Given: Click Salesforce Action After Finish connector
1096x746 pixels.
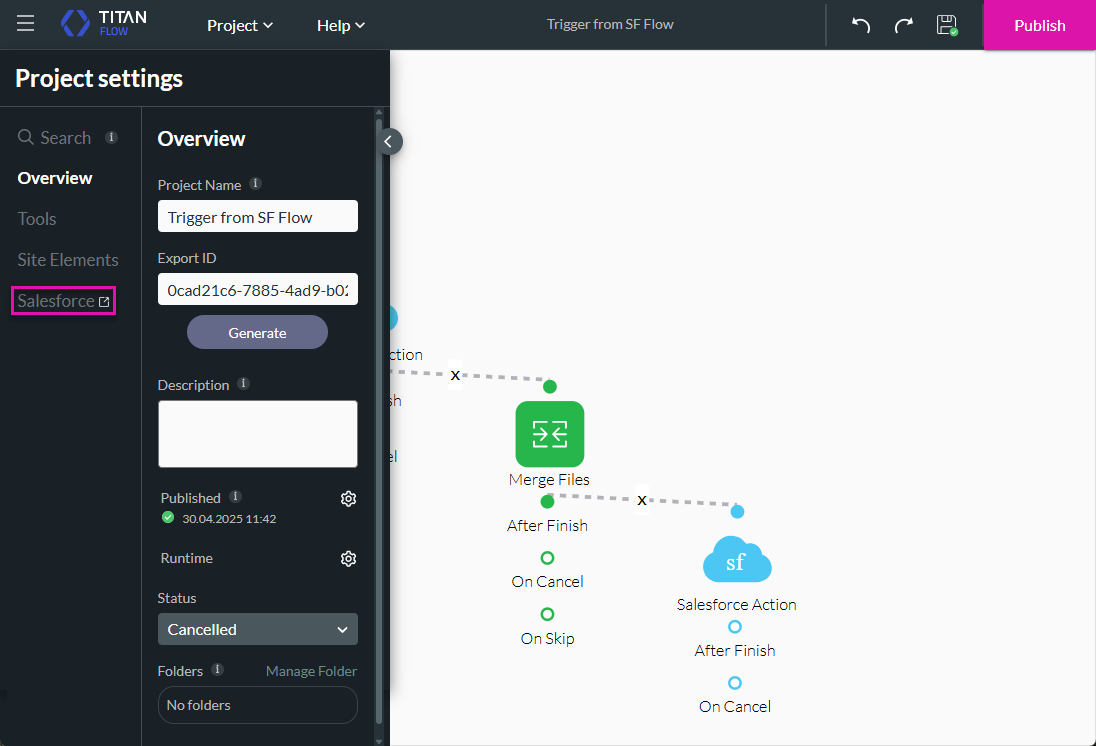Looking at the screenshot, I should pos(735,626).
